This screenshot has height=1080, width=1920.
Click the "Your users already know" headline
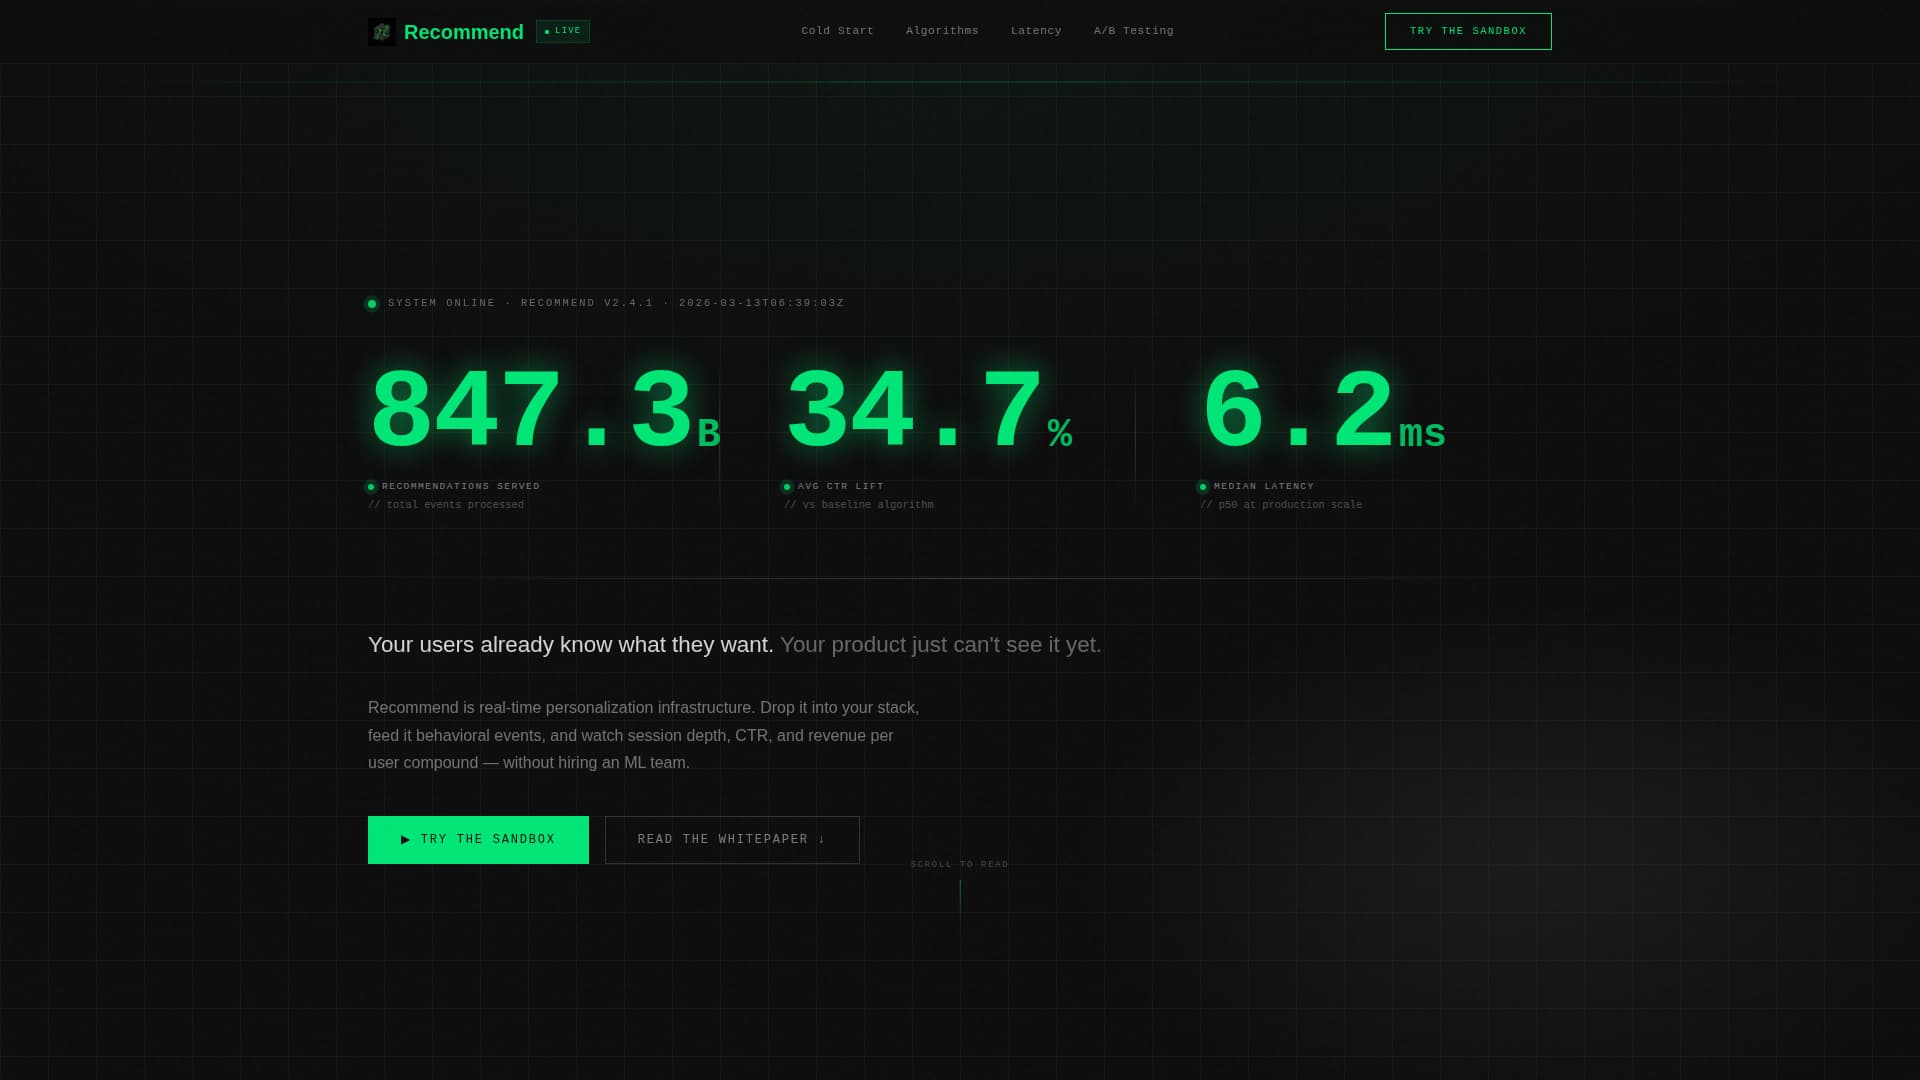pos(735,645)
